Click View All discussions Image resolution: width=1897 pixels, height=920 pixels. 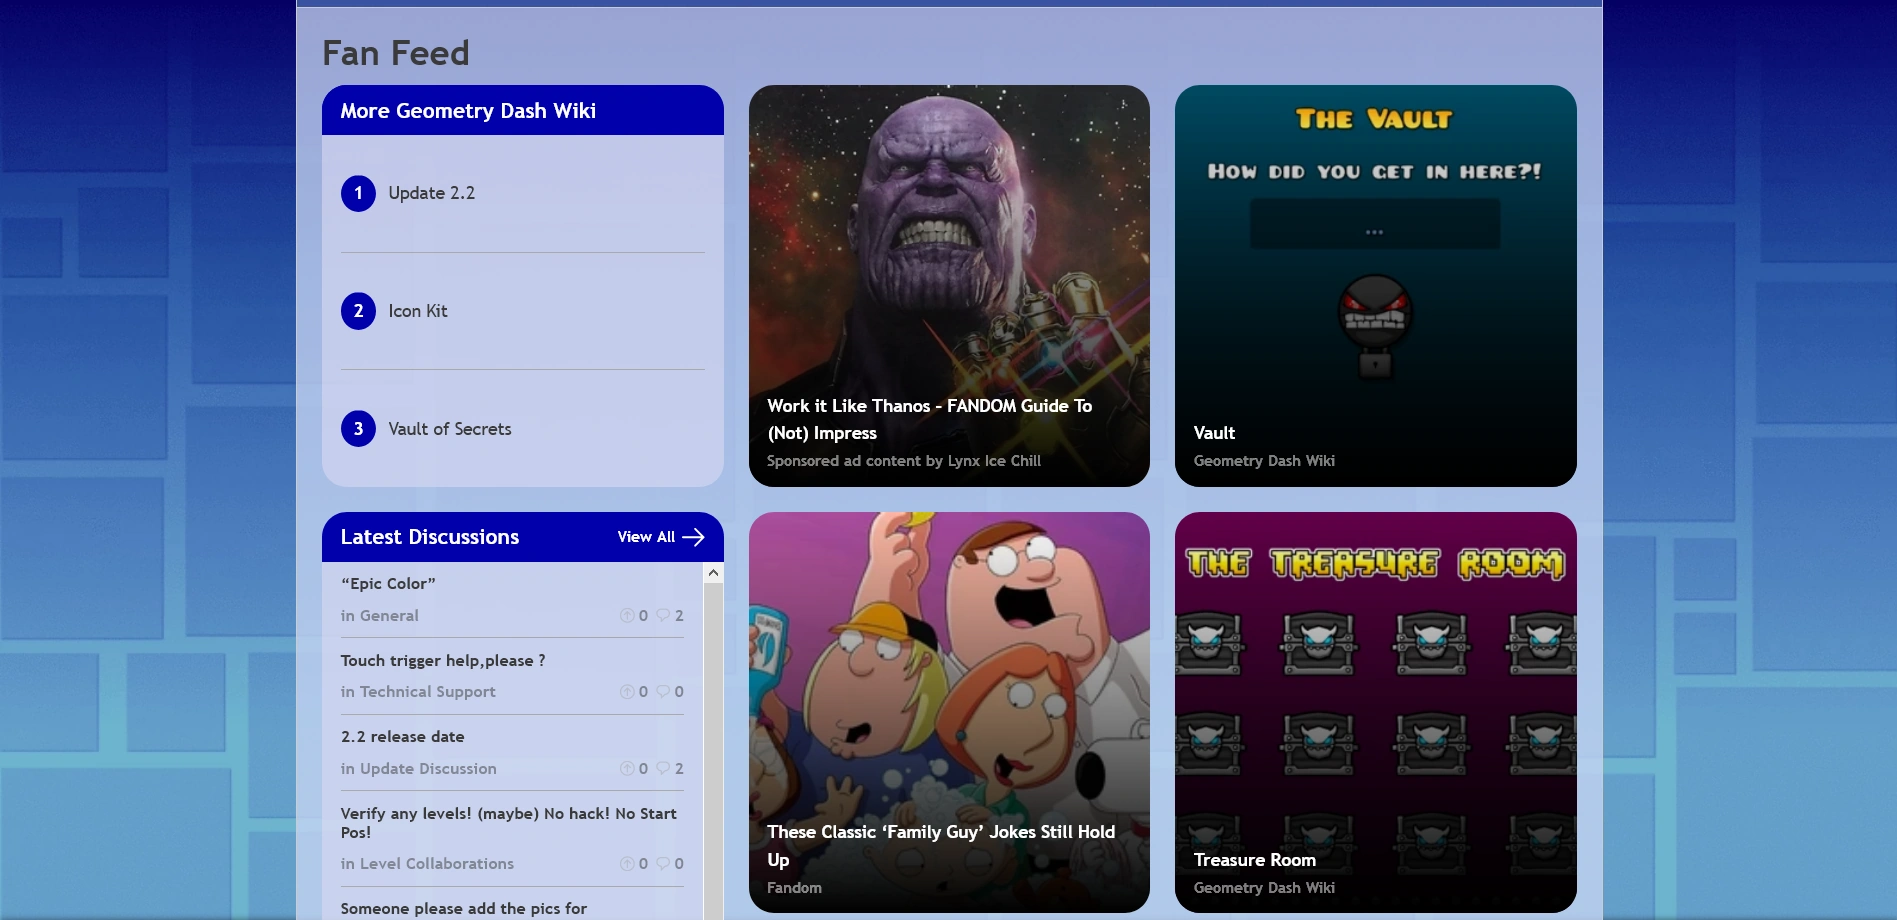pos(661,537)
